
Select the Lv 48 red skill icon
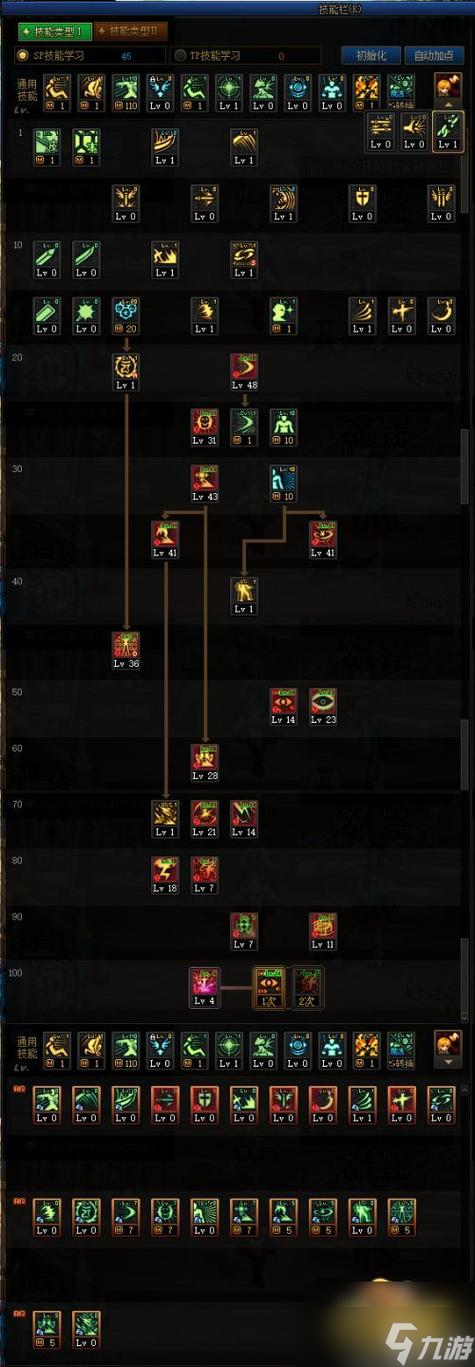click(245, 371)
